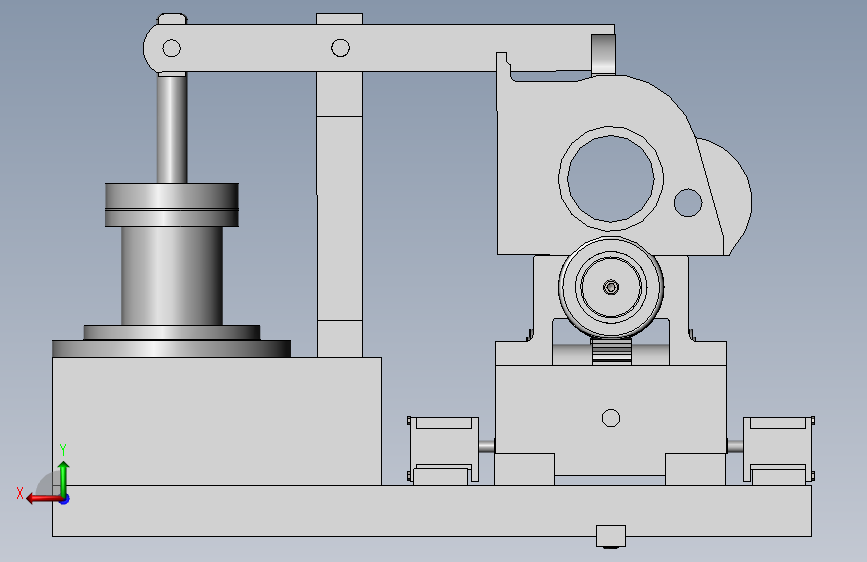Select the horizontal lever beam at top

pyautogui.click(x=378, y=48)
